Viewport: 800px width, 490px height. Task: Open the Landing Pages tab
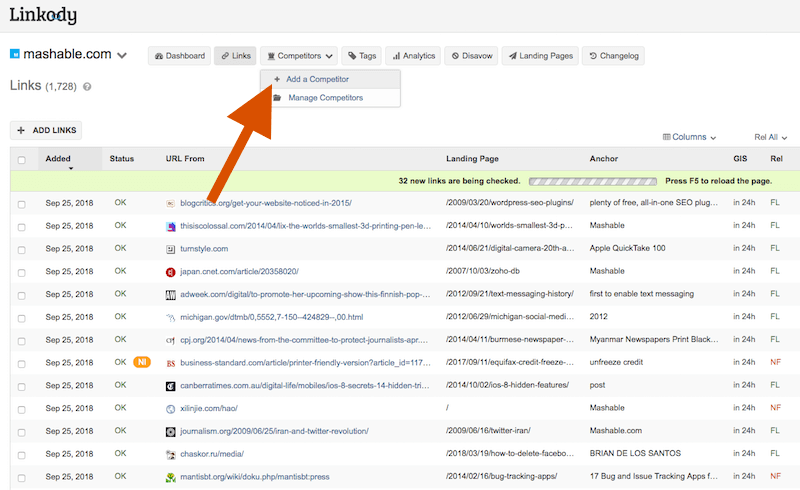point(540,56)
